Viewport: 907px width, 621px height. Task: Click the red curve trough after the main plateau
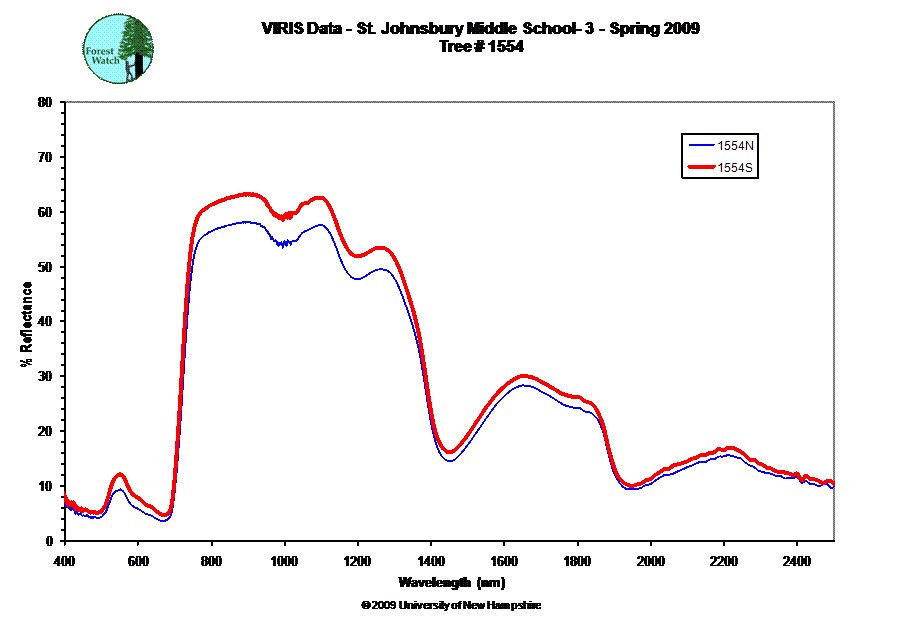[x=450, y=453]
